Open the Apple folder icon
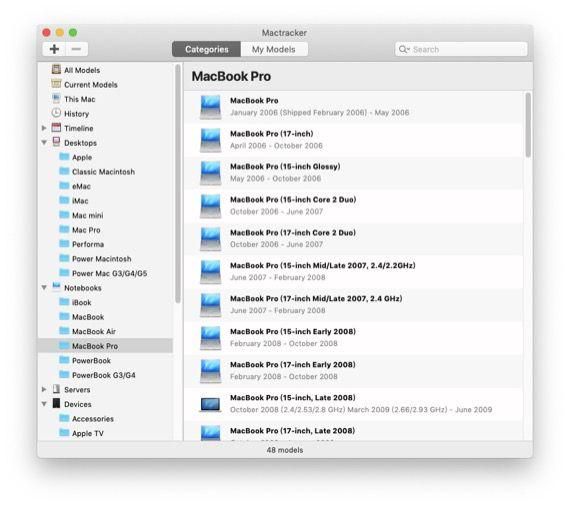 64,157
